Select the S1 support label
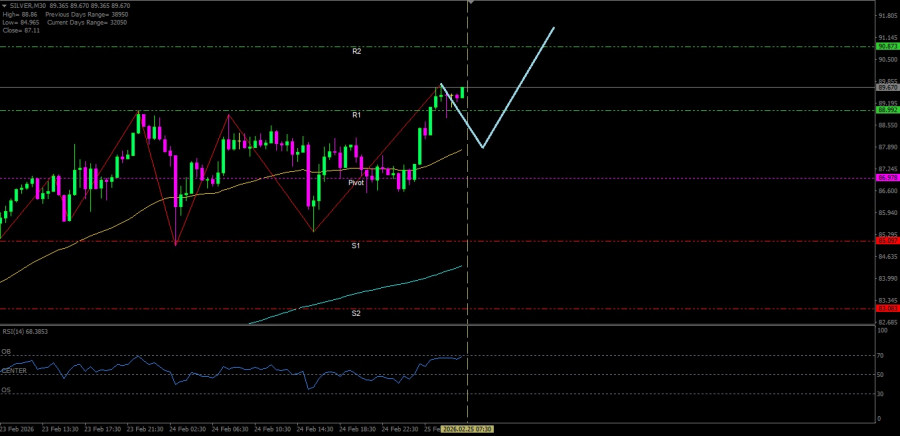This screenshot has width=900, height=436. (x=356, y=246)
